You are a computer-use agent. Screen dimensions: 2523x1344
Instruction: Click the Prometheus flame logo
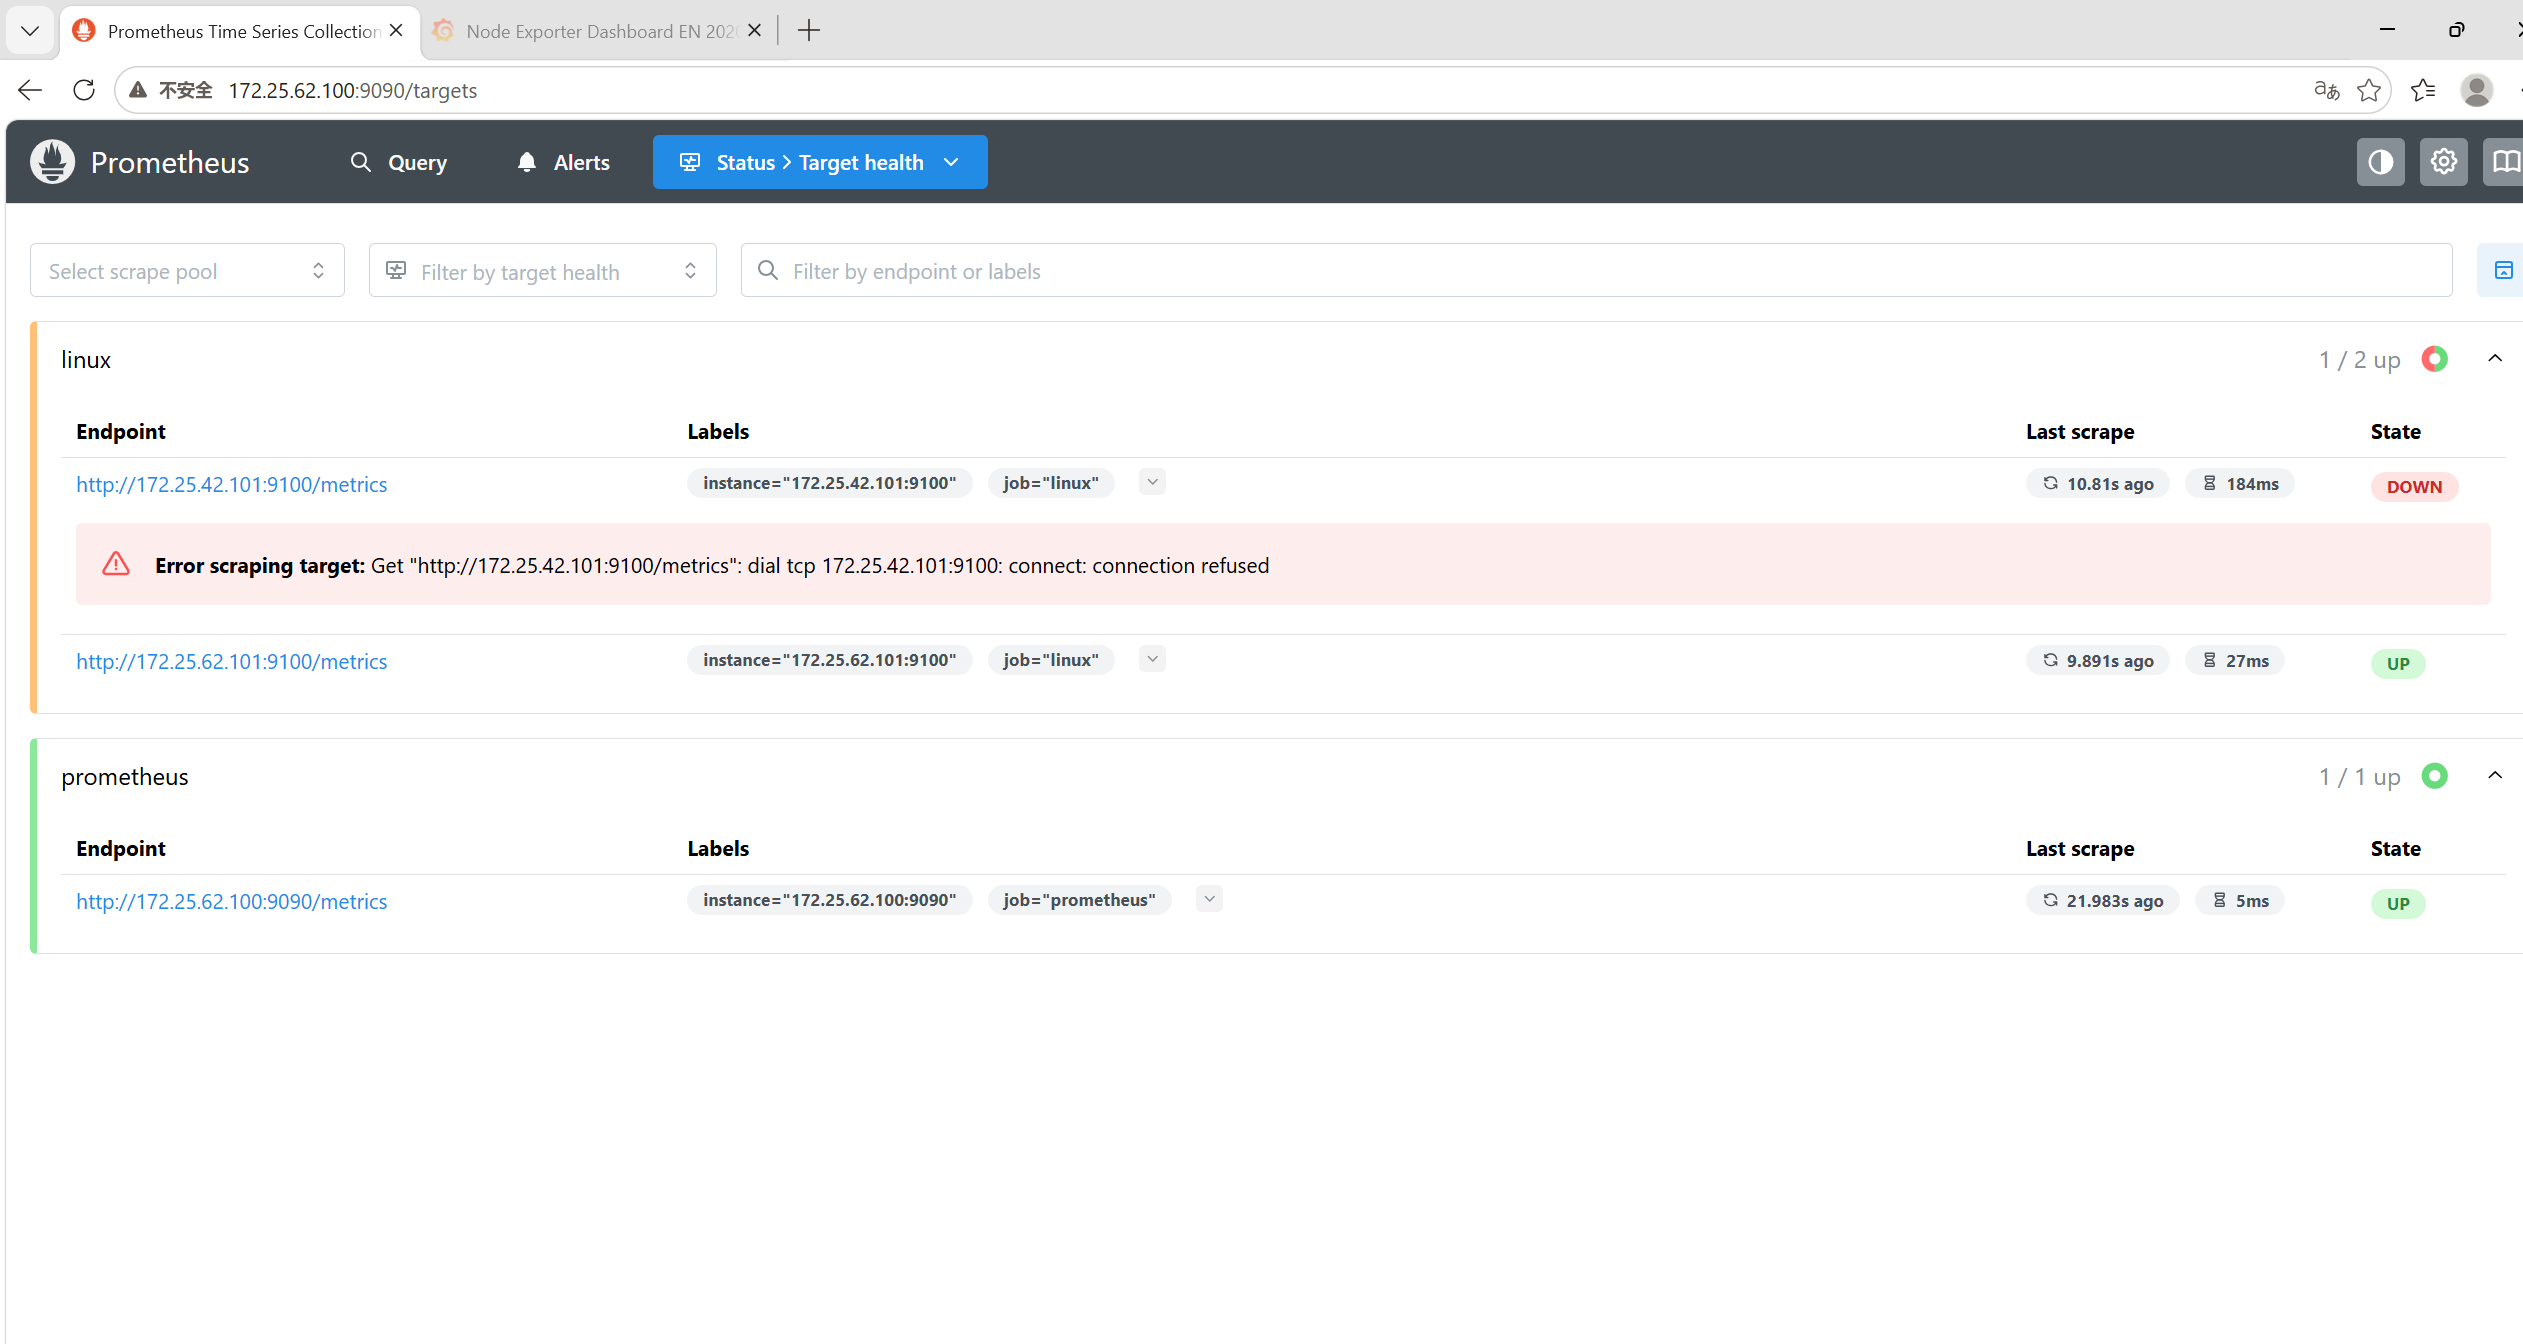(x=52, y=162)
